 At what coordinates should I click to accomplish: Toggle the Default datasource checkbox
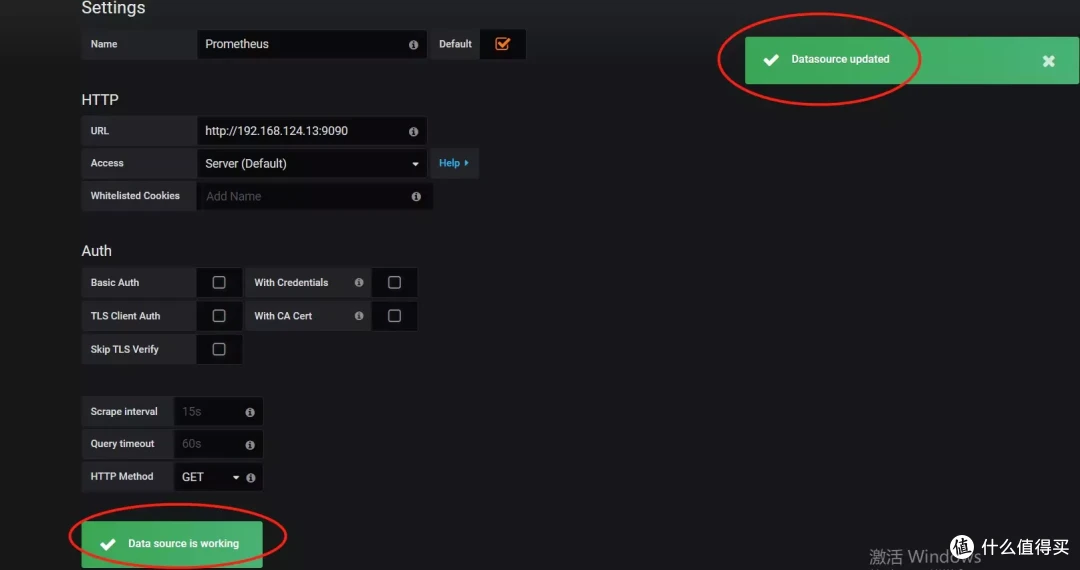(x=502, y=44)
